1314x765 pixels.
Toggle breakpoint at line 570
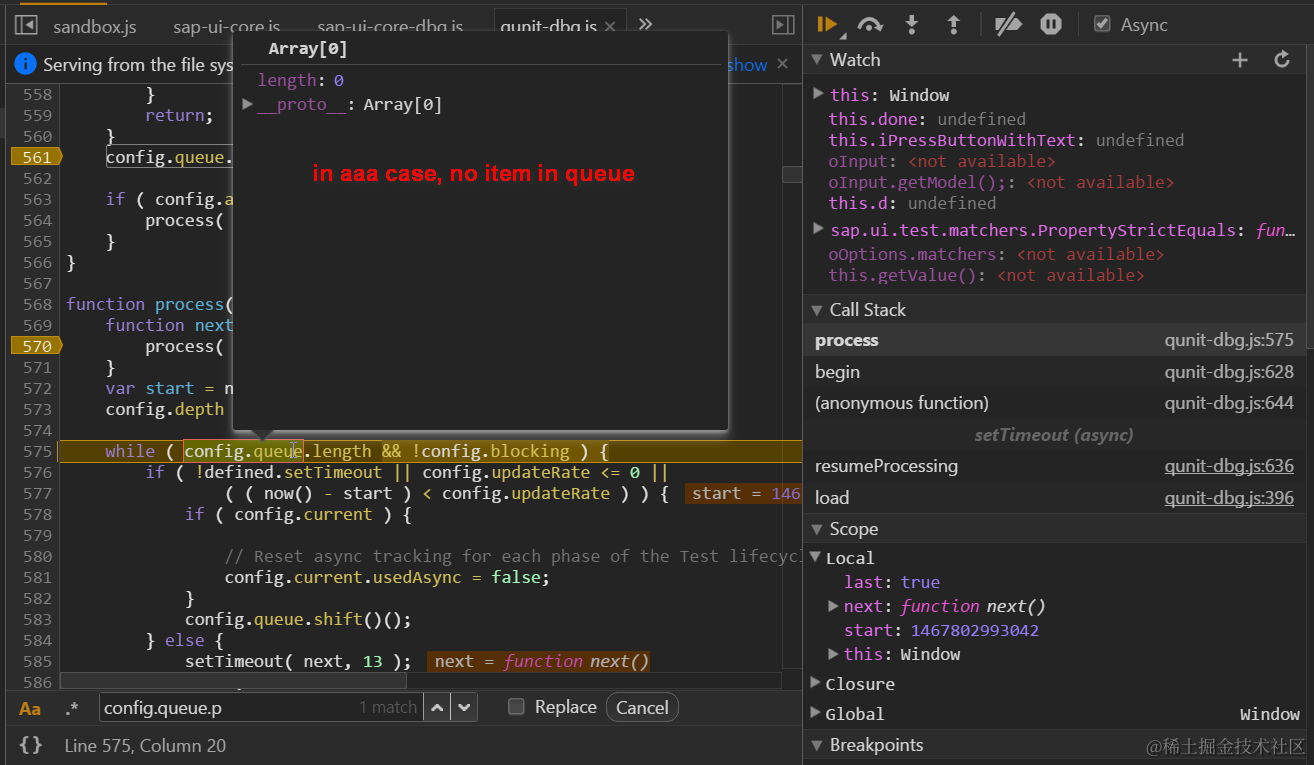click(36, 346)
